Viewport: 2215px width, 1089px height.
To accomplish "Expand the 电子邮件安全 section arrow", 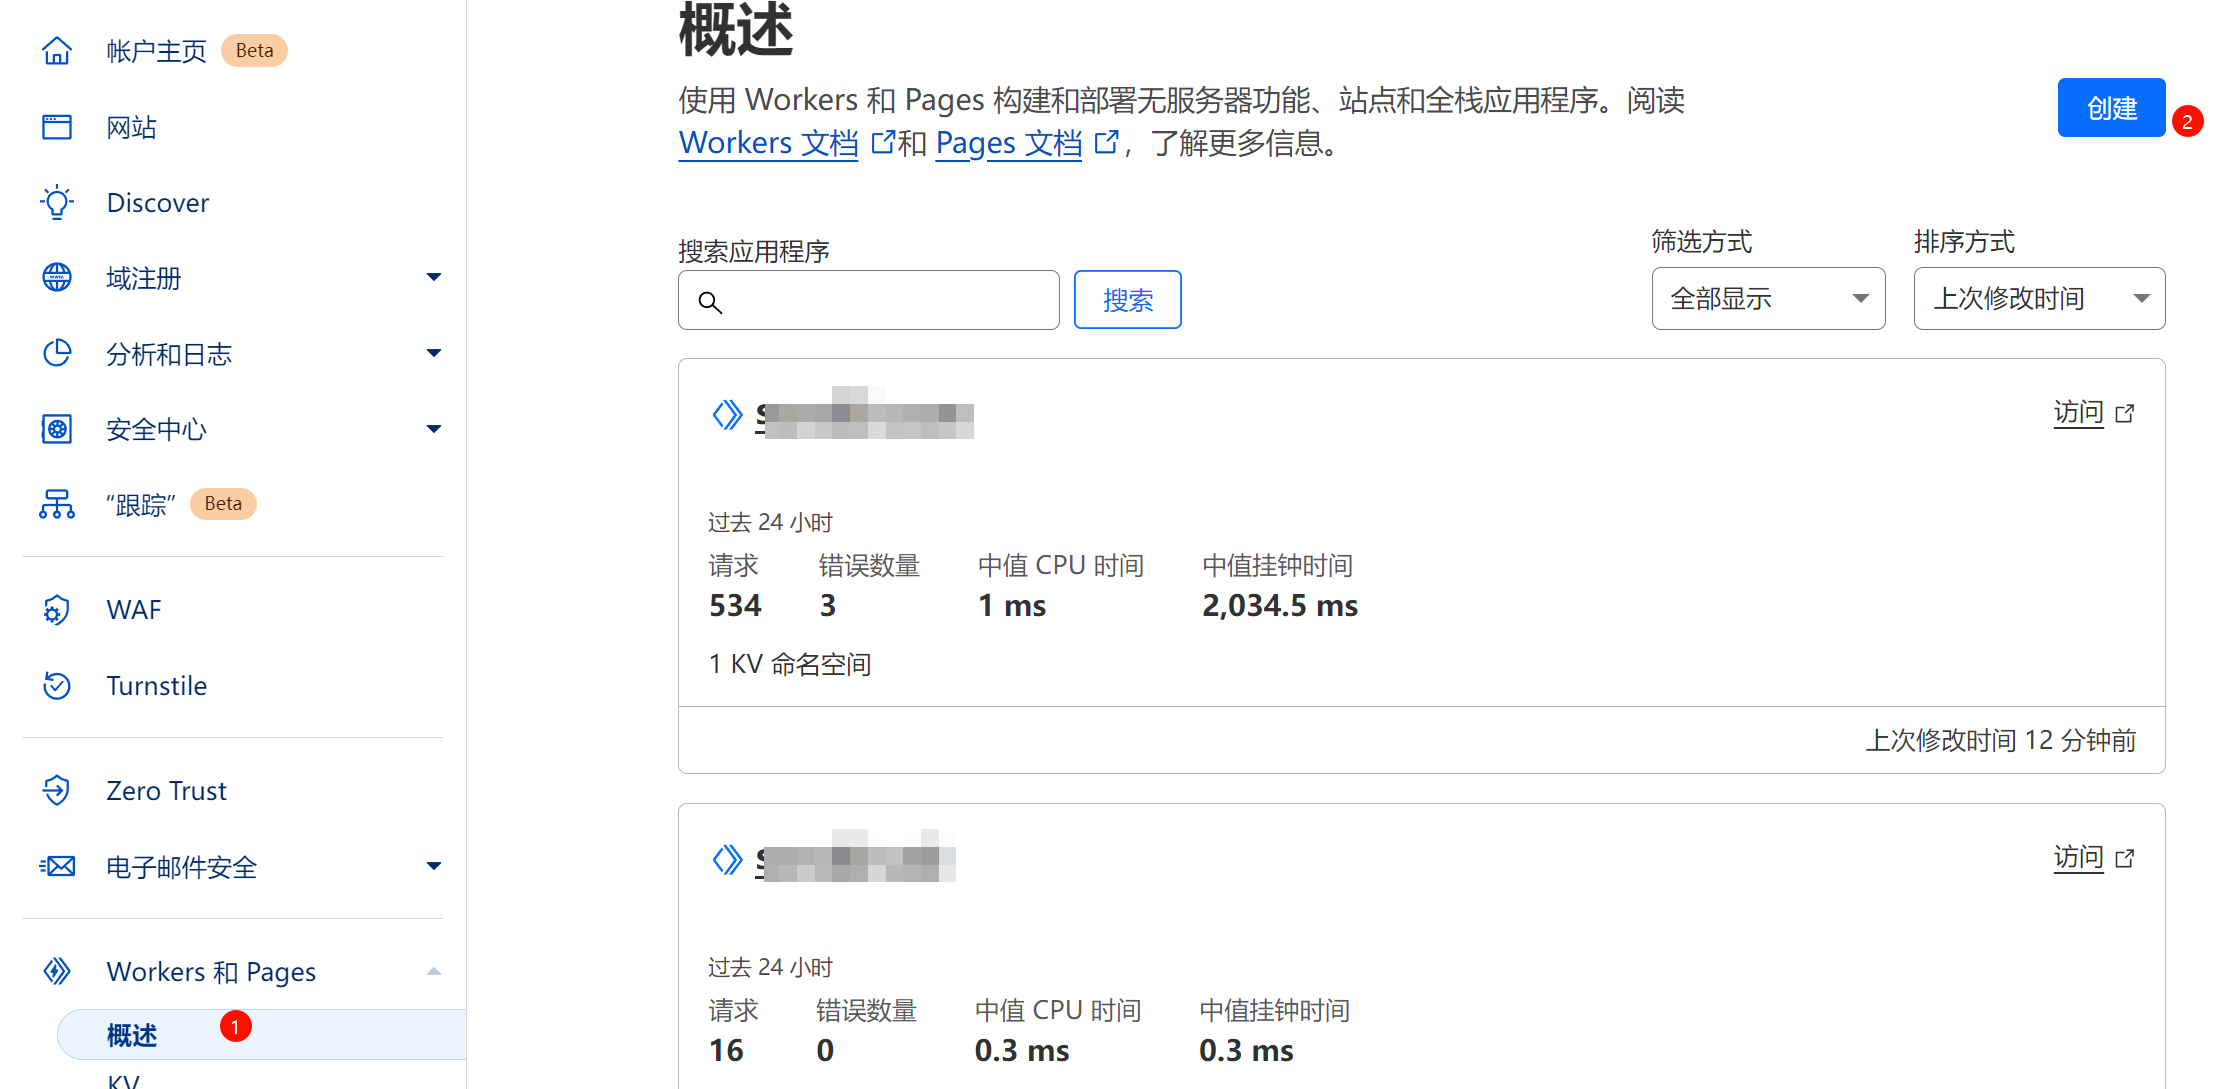I will (x=434, y=866).
